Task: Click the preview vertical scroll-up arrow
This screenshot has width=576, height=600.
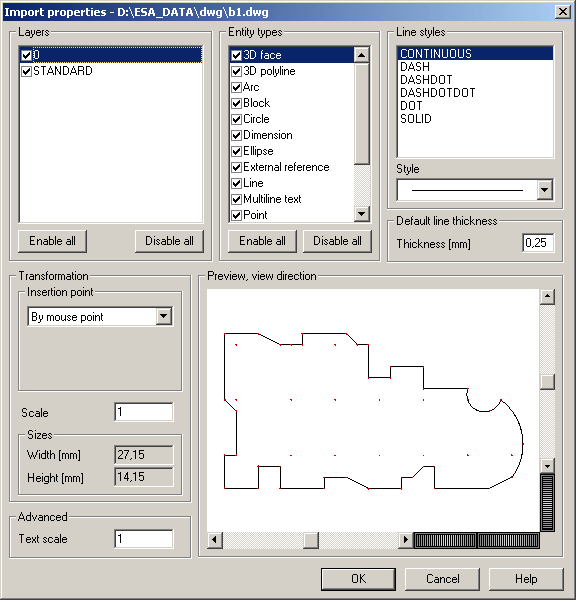Action: coord(547,297)
